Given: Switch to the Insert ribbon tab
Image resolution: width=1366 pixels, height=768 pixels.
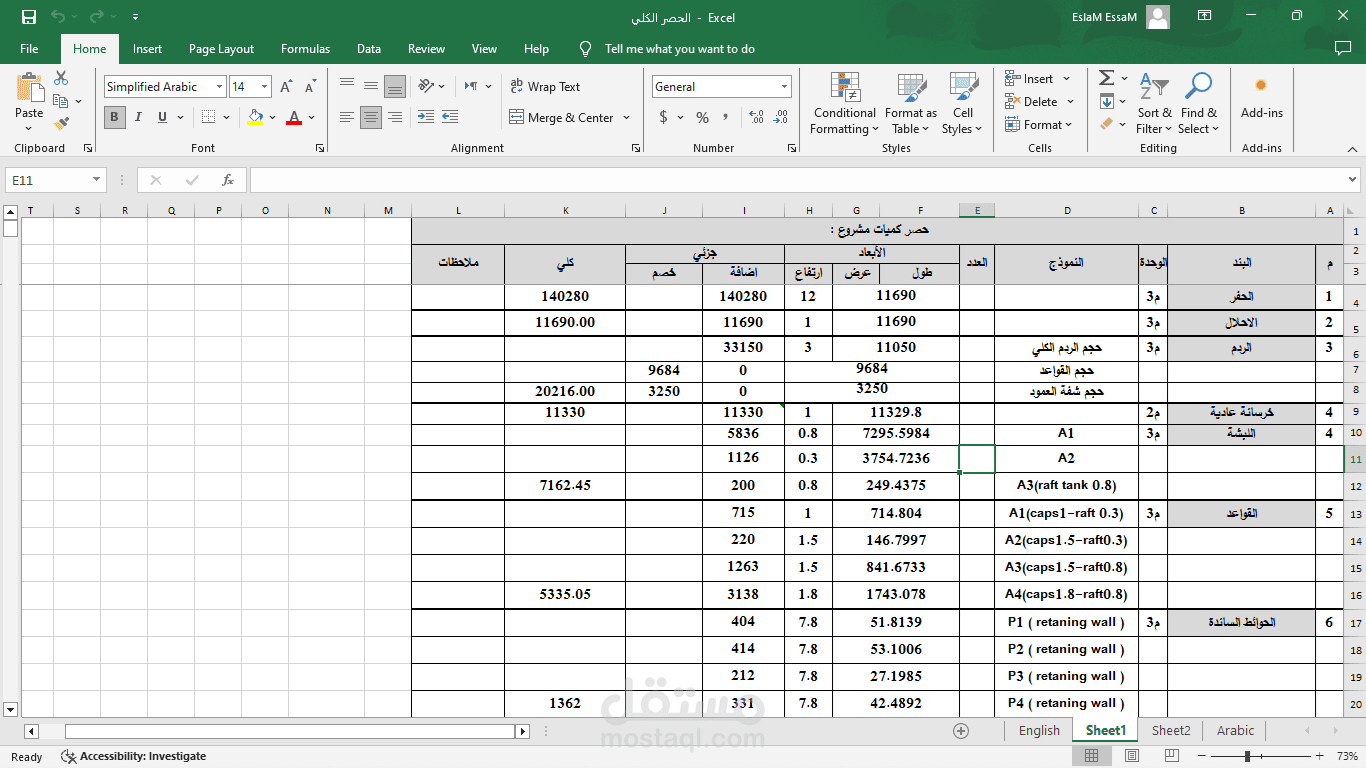Looking at the screenshot, I should (x=147, y=48).
